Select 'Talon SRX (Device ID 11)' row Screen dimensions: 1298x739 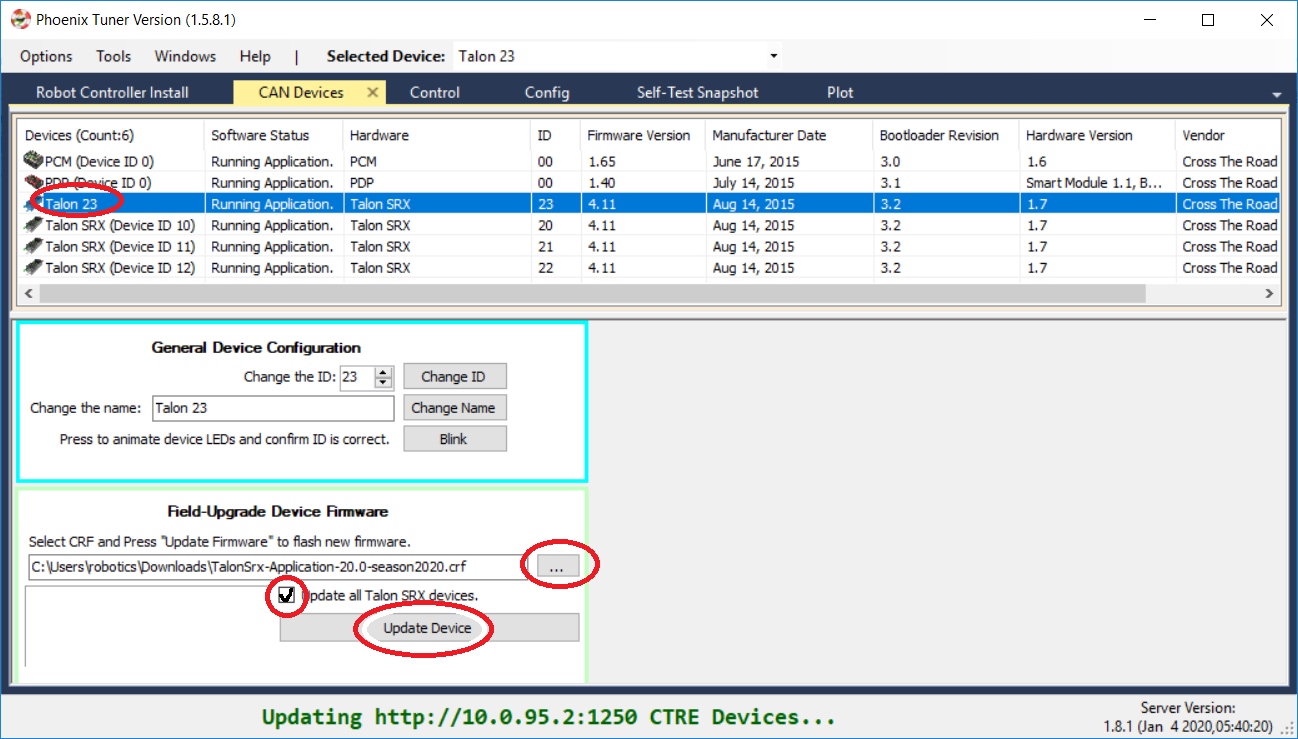coord(649,246)
